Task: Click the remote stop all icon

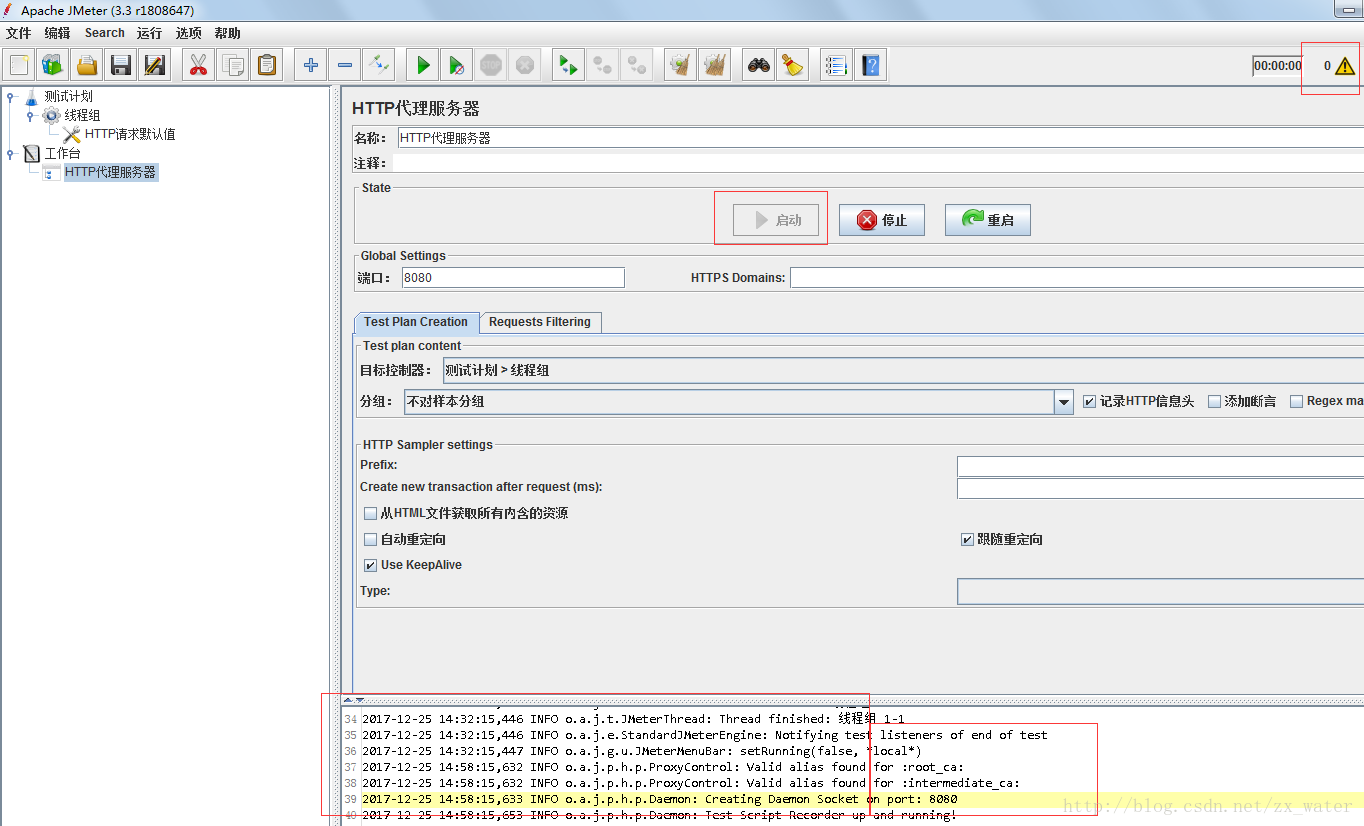Action: tap(603, 66)
